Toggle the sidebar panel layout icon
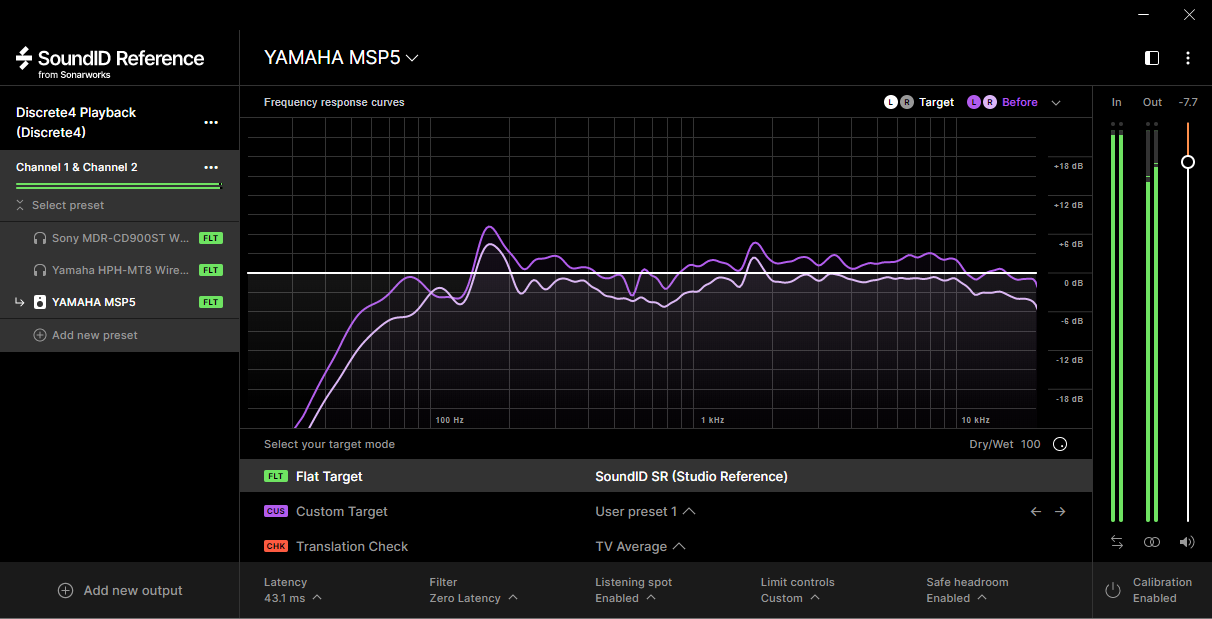This screenshot has height=619, width=1212. click(1152, 58)
